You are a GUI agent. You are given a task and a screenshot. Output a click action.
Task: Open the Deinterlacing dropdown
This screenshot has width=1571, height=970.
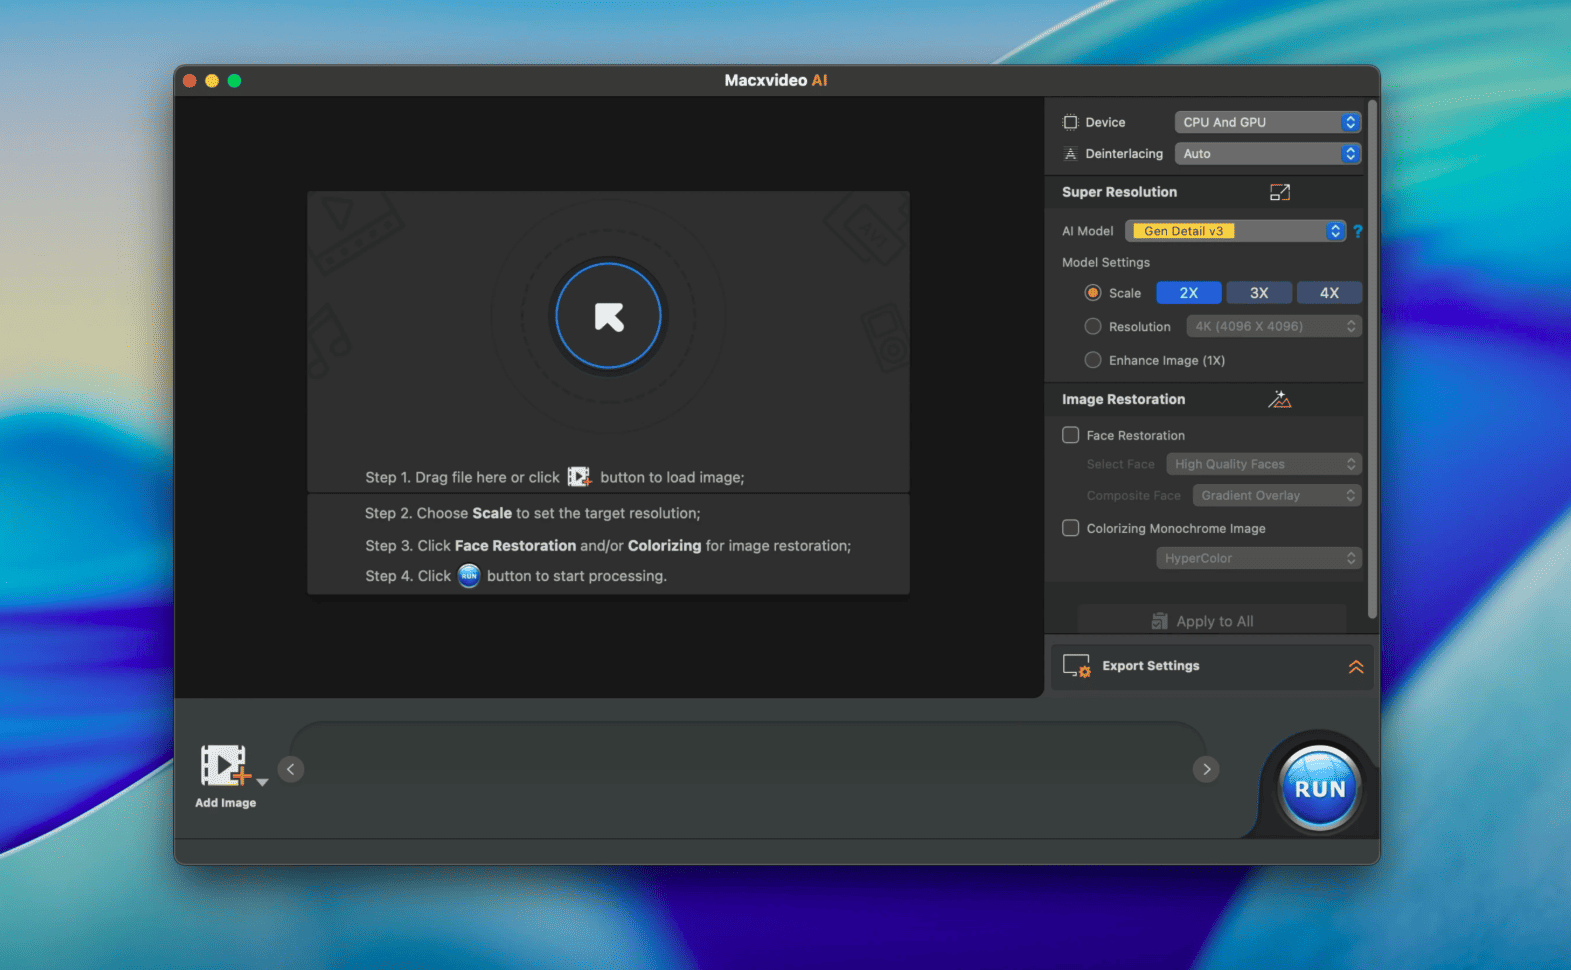(x=1267, y=154)
